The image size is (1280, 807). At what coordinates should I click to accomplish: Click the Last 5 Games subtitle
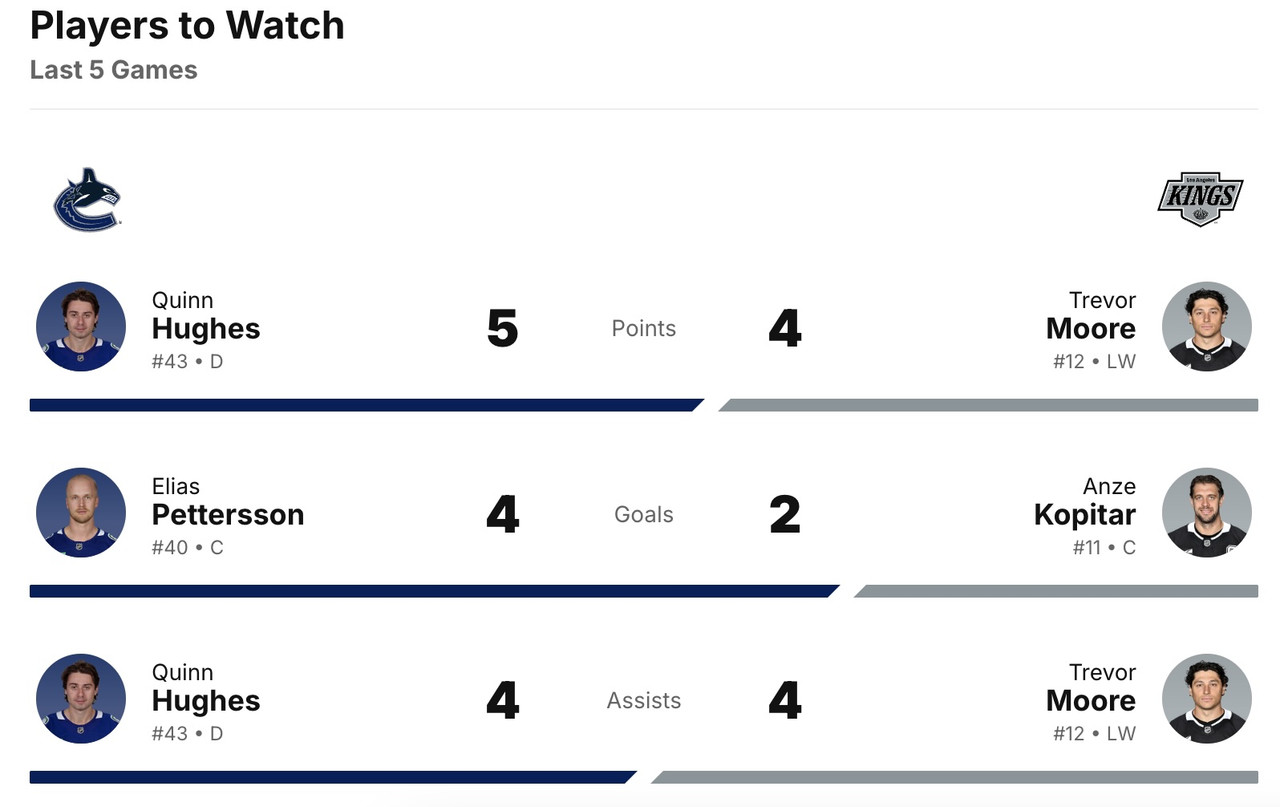tap(114, 70)
